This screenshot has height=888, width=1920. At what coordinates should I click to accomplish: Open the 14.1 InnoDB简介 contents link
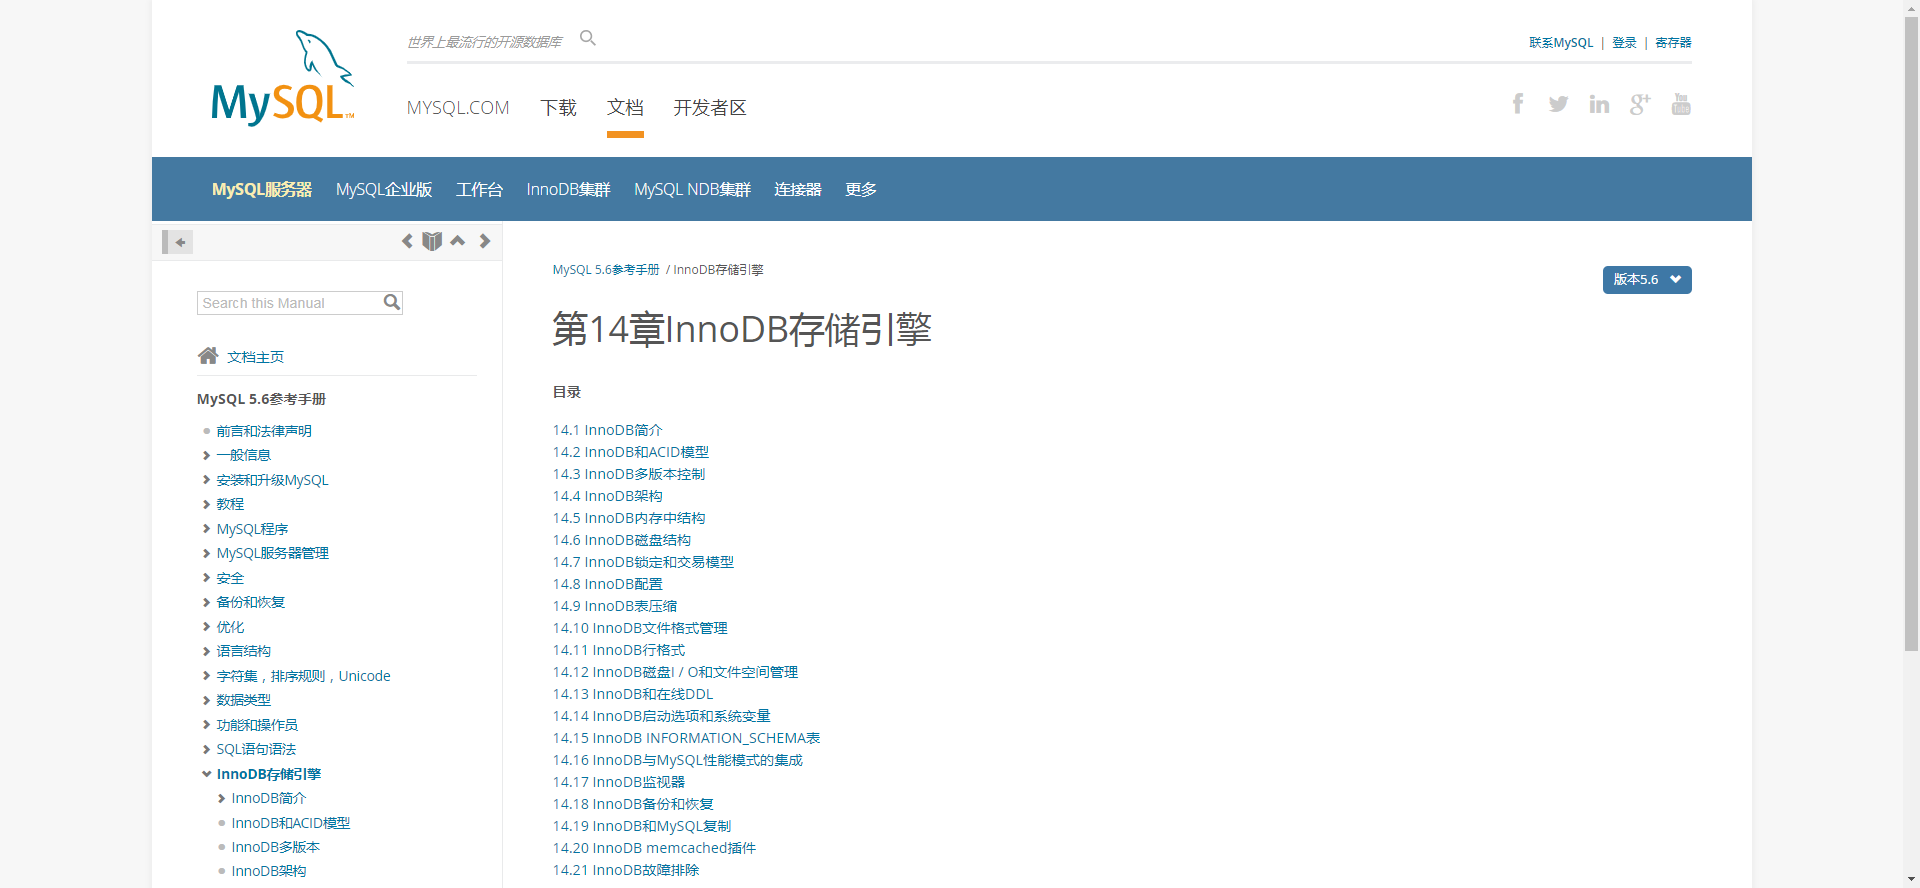coord(608,430)
